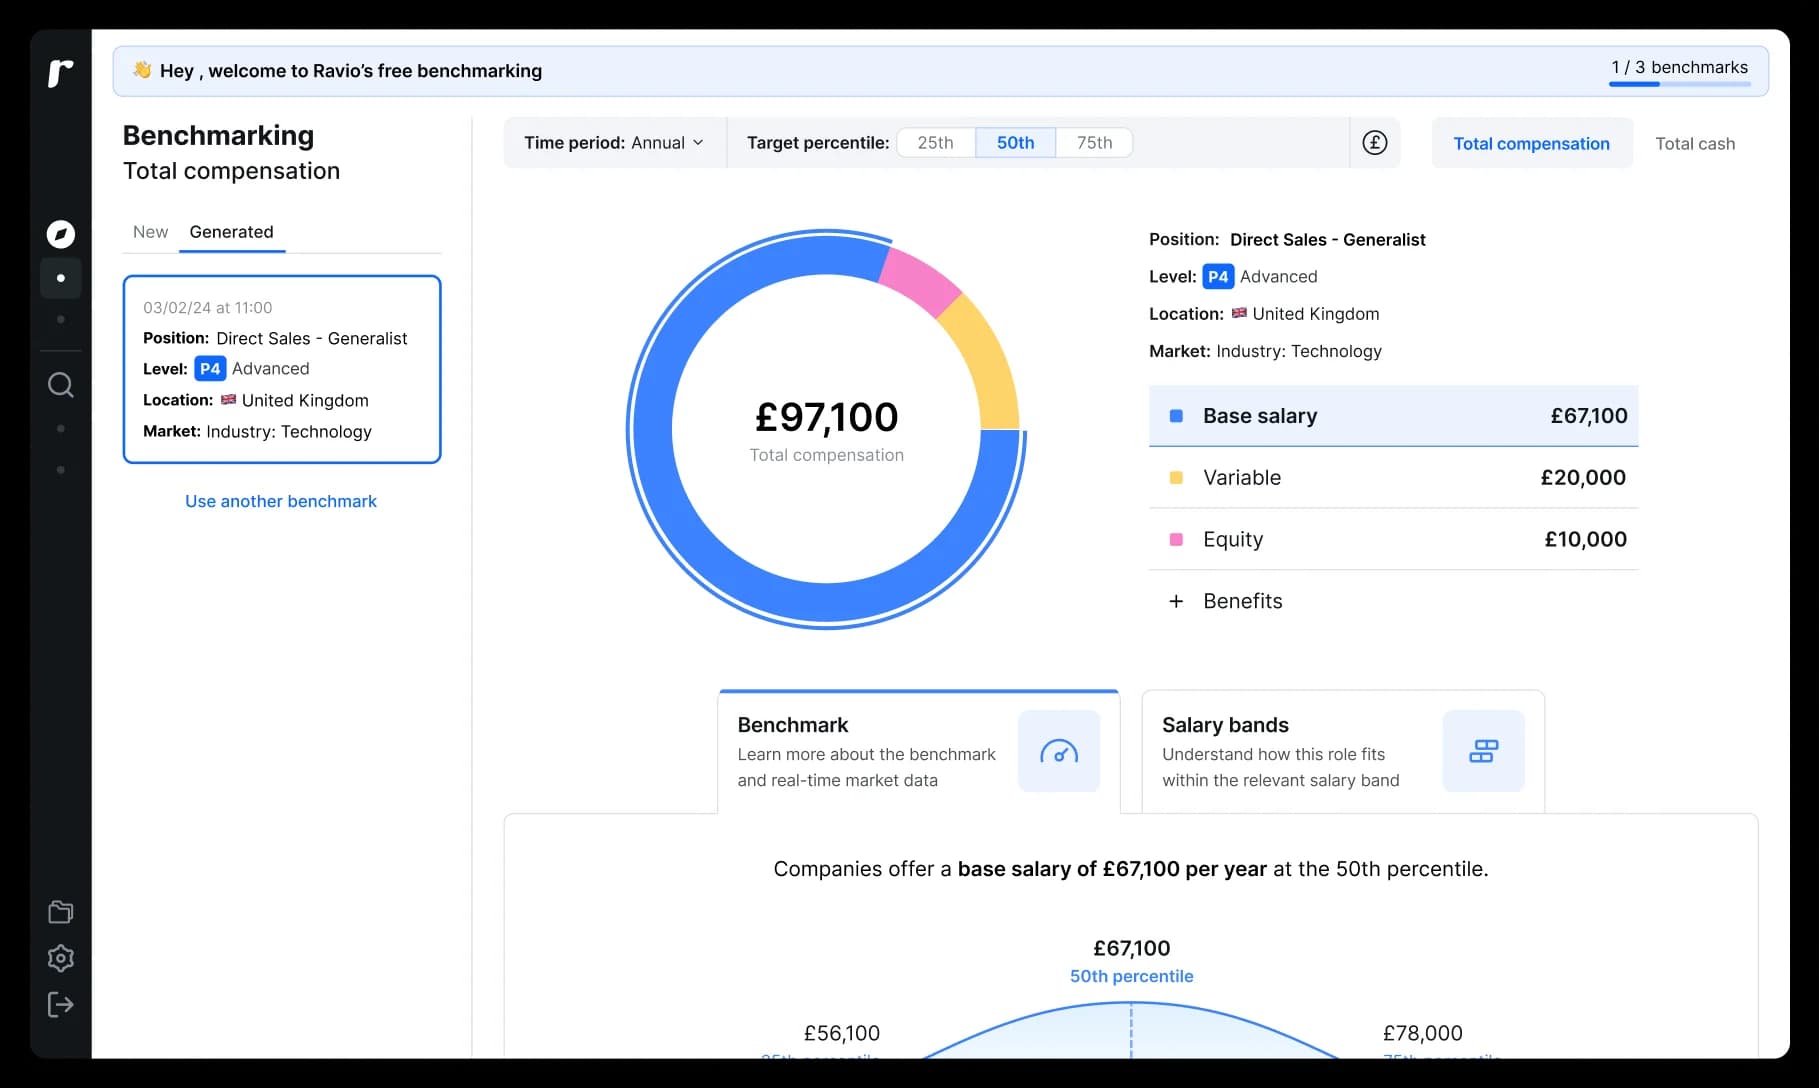
Task: Switch to the New benchmarks tab
Action: coord(150,231)
